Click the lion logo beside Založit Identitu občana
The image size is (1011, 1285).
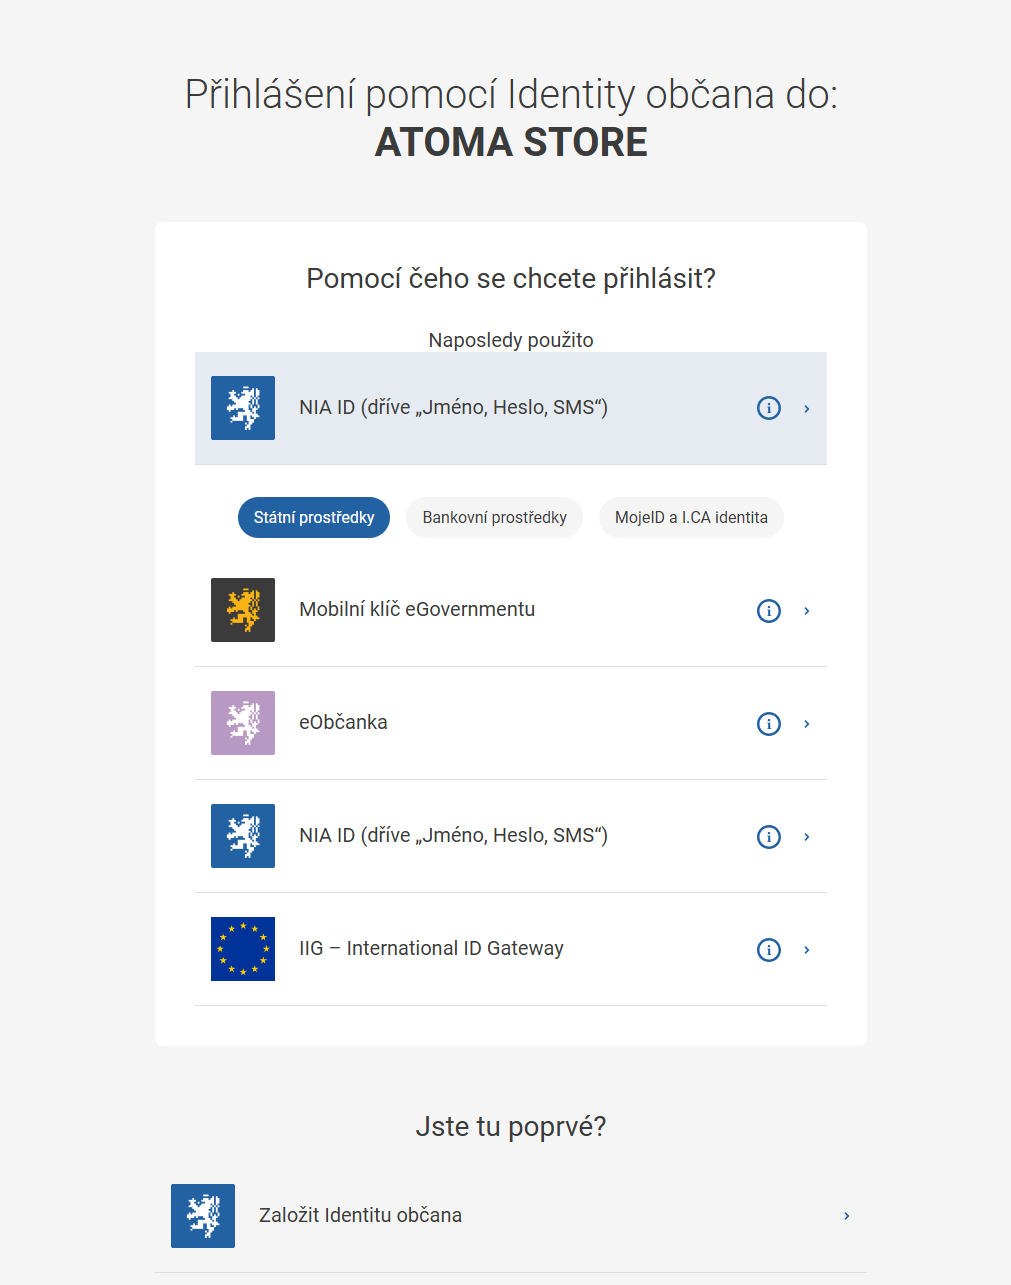click(203, 1216)
